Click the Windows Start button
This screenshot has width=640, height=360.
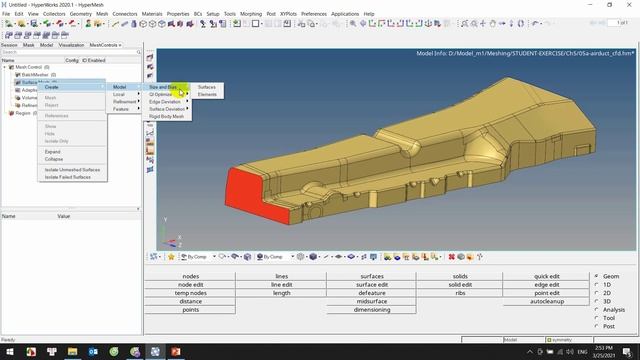click(x=9, y=351)
